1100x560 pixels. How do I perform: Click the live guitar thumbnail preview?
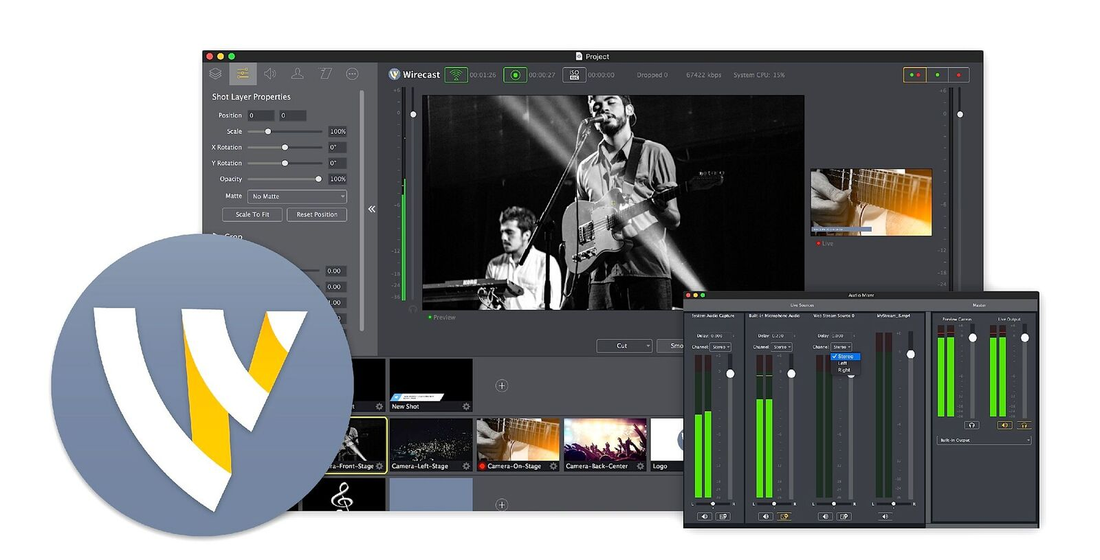(871, 202)
